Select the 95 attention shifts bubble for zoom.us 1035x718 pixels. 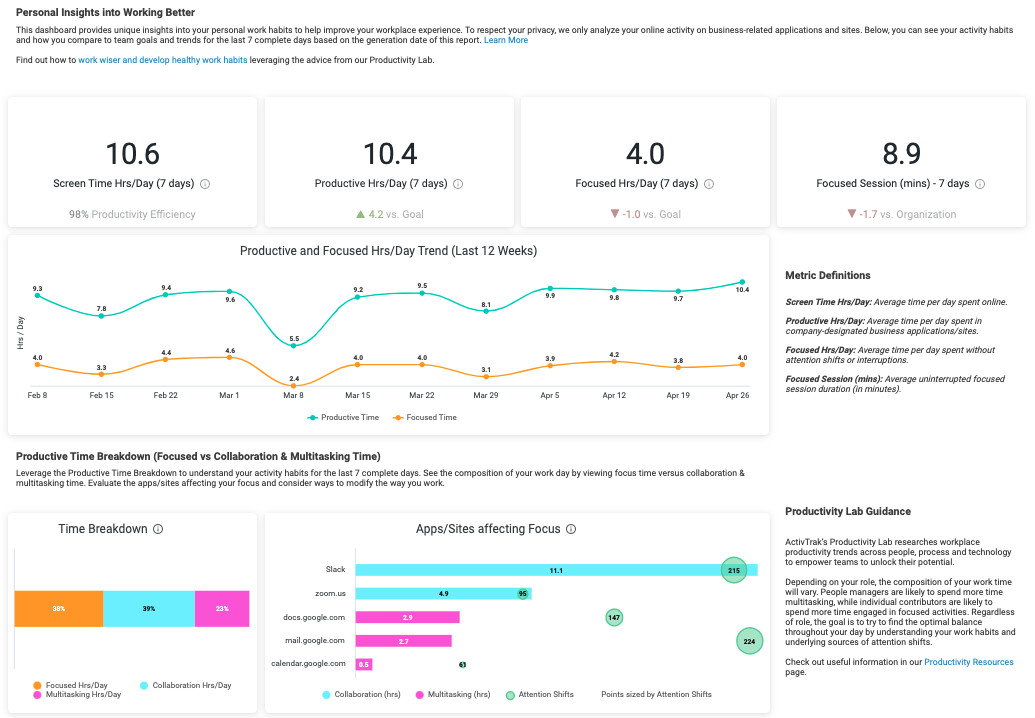tap(523, 594)
